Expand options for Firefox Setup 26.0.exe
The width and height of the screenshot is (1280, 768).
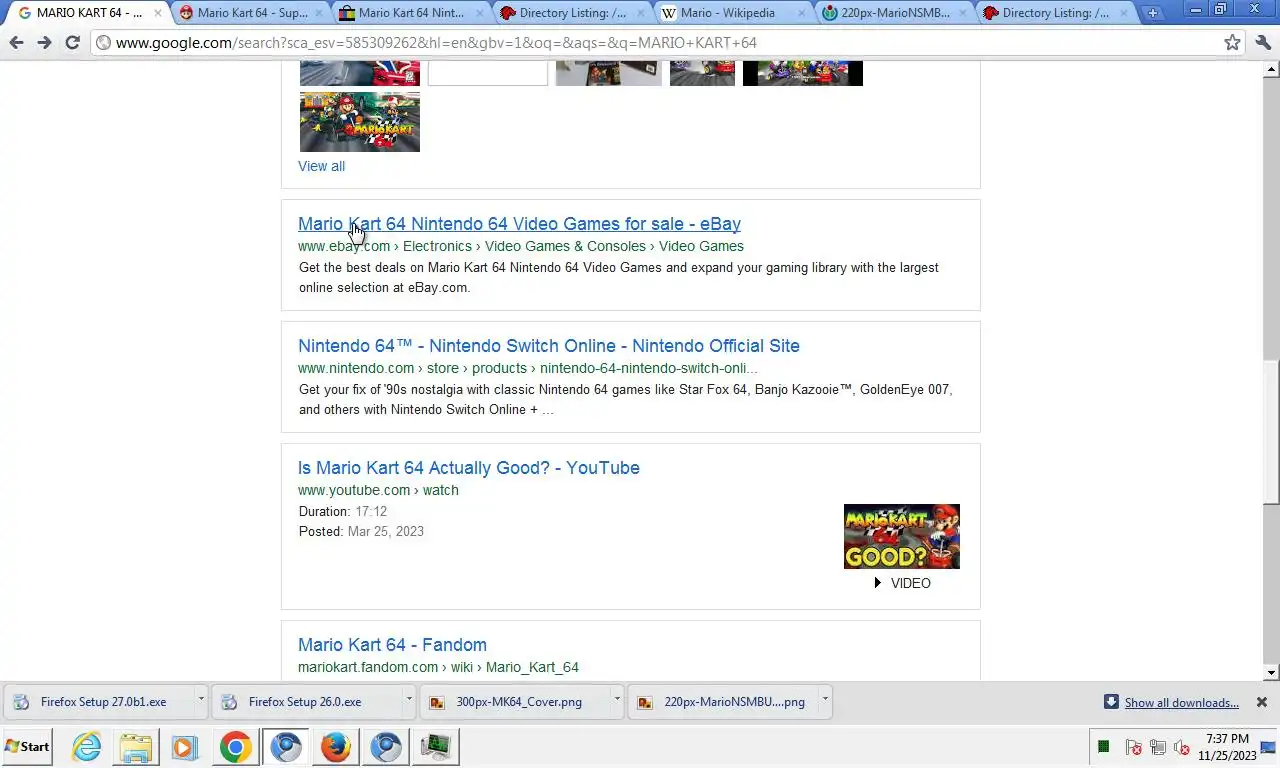point(409,701)
